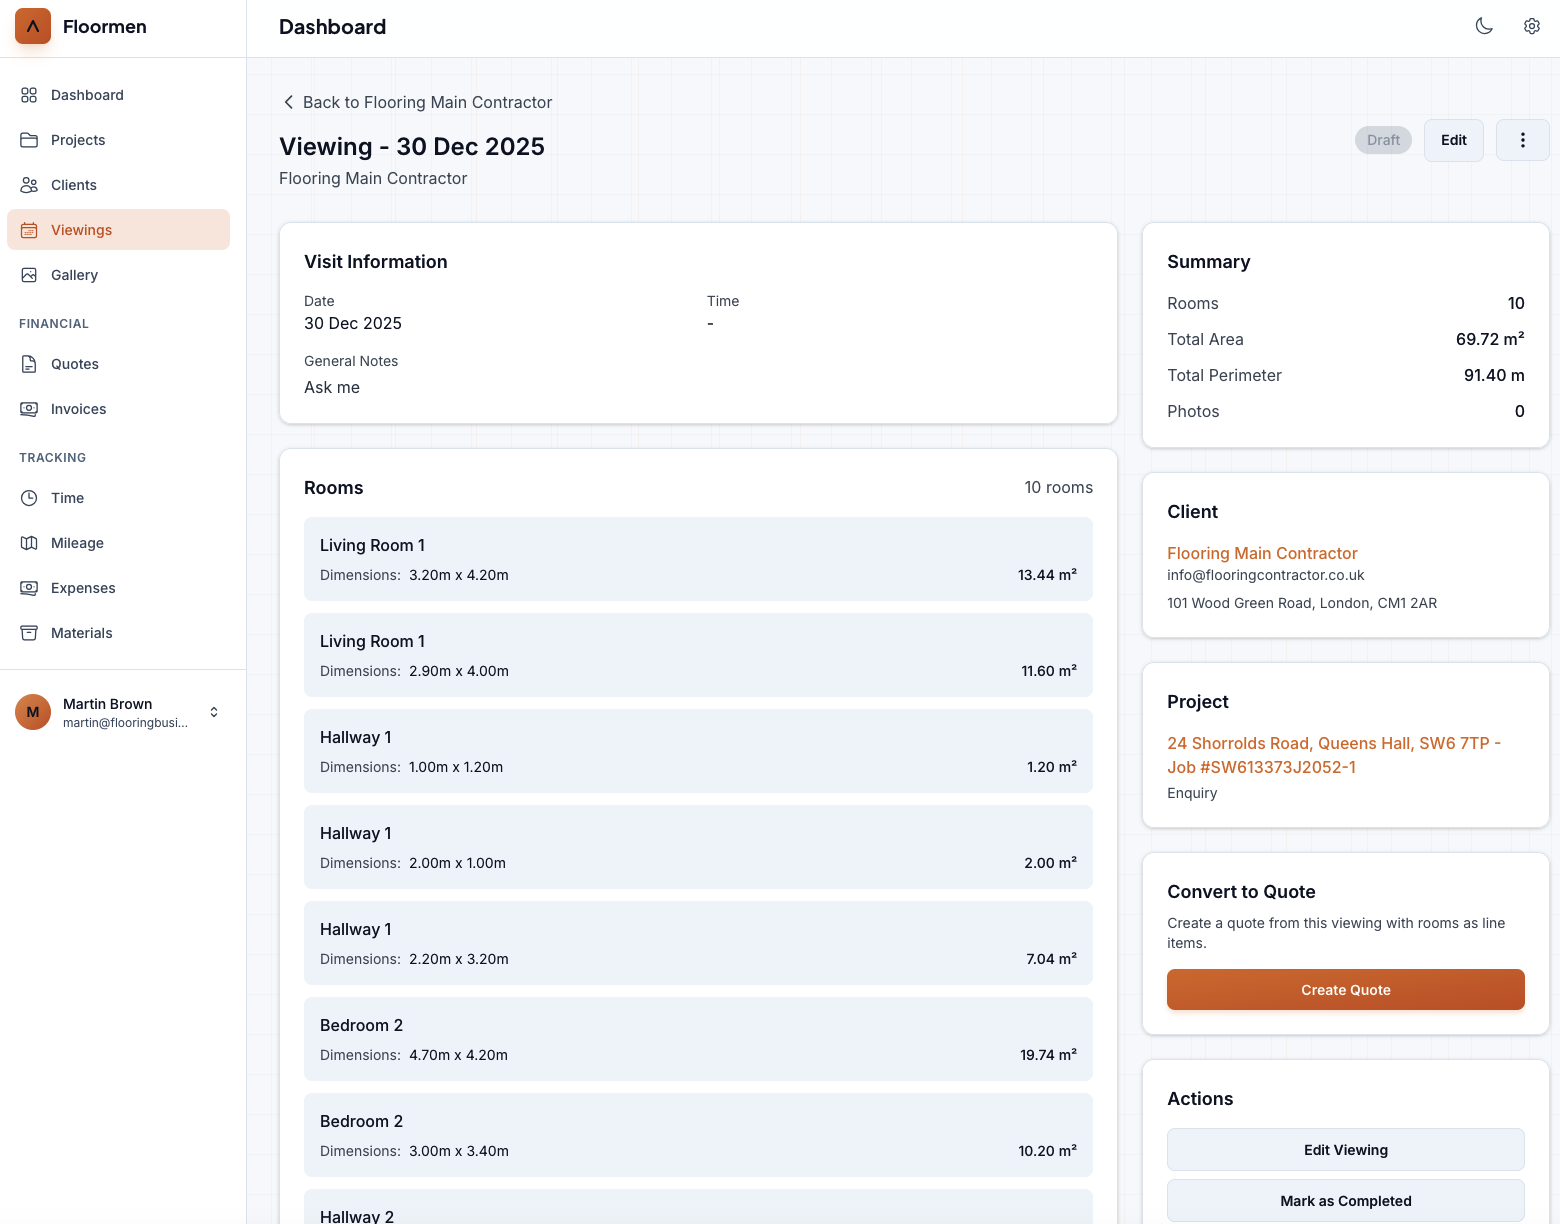This screenshot has height=1224, width=1560.
Task: Click the Floormen logo badge
Action: (32, 26)
